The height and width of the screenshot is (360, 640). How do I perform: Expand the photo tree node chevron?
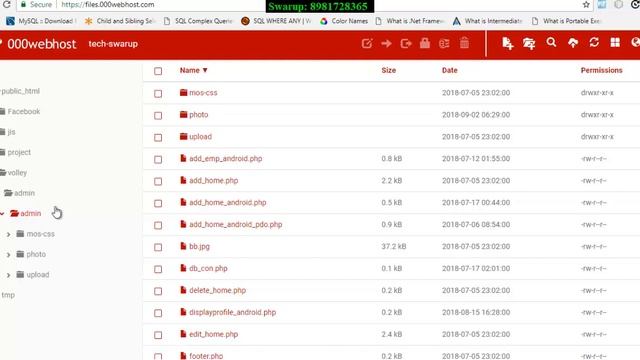(8, 255)
